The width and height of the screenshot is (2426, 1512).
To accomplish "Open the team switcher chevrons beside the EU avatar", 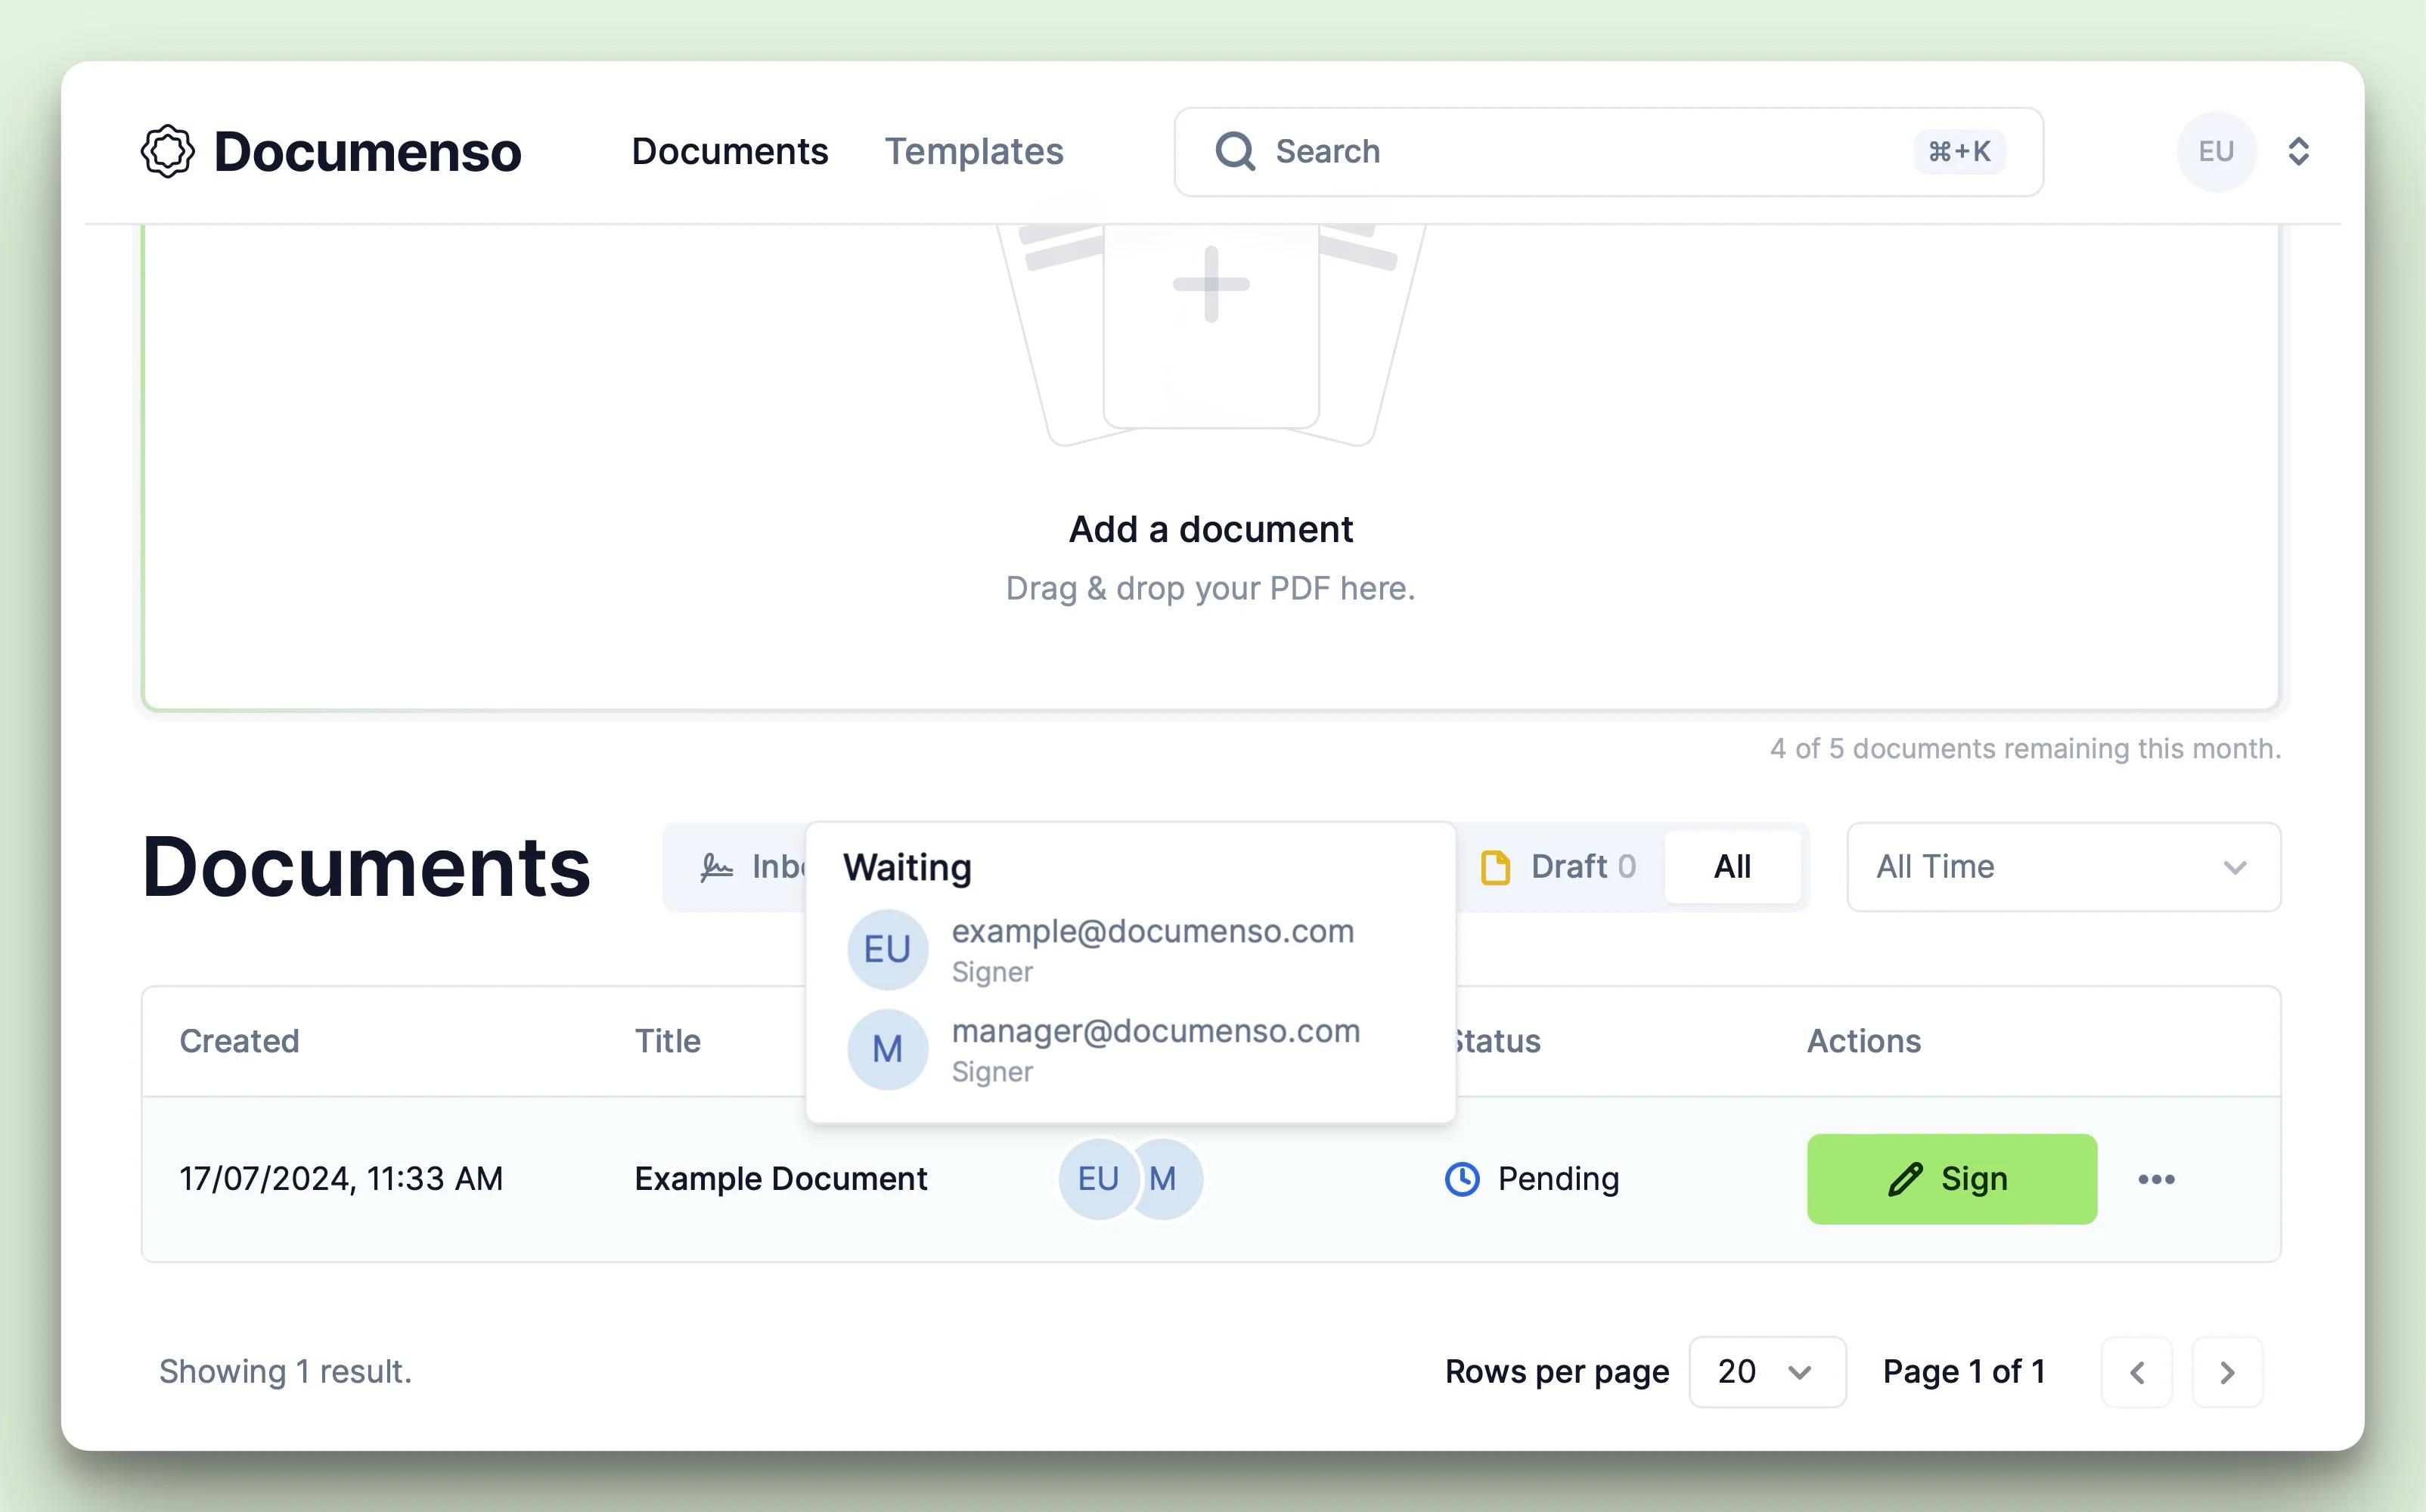I will pos(2299,151).
